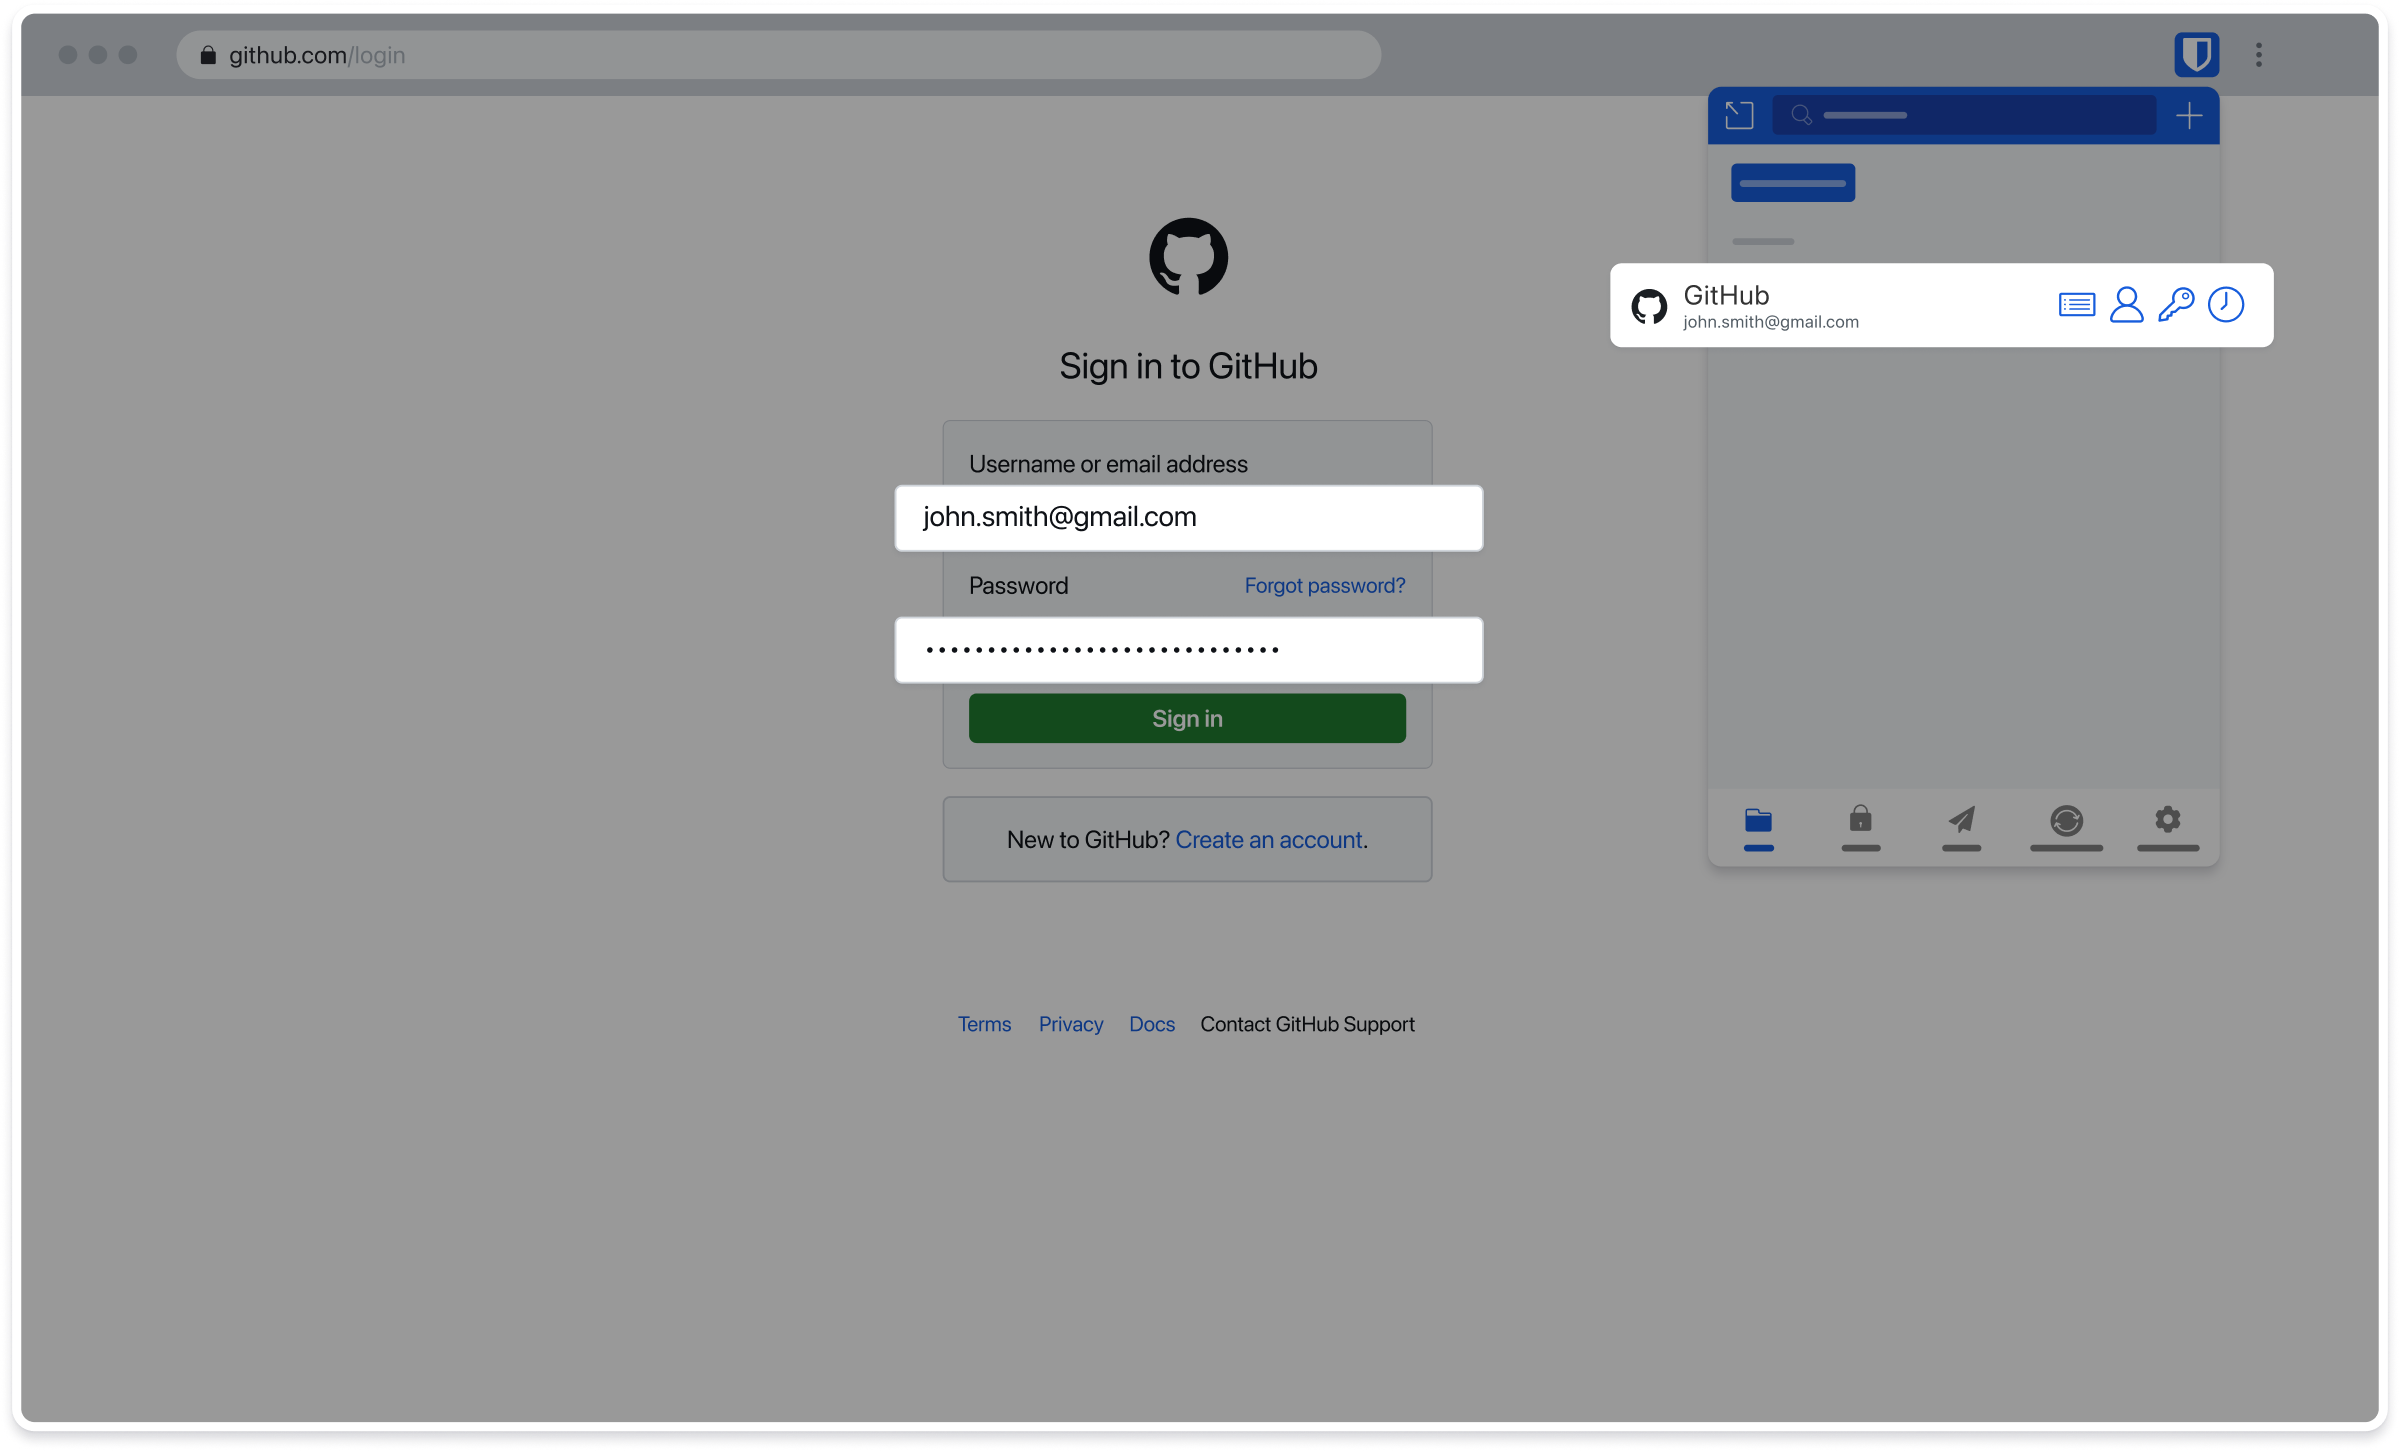The height and width of the screenshot is (1451, 2400).
Task: Follow the Forgot password? link
Action: pyautogui.click(x=1324, y=586)
